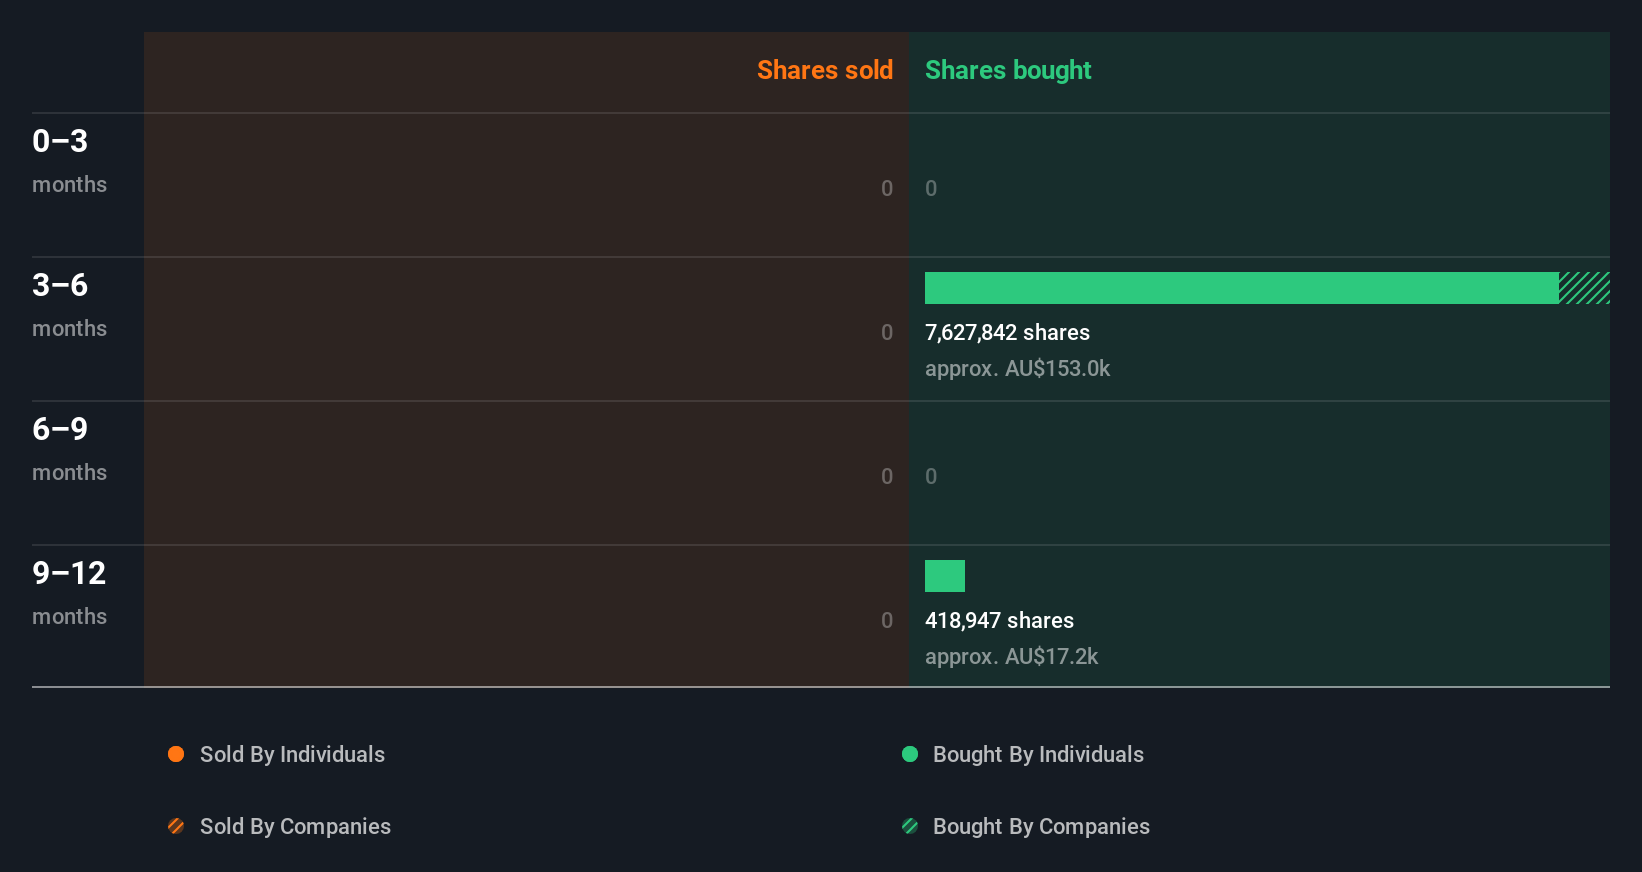1642x872 pixels.
Task: Click the small green 9–12 months bar
Action: pos(945,576)
